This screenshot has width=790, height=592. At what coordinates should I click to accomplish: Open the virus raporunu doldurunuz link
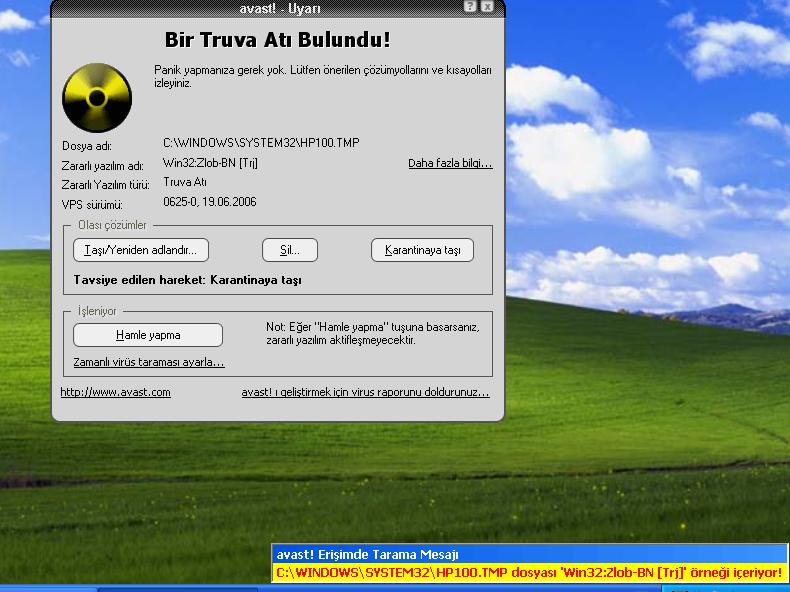(365, 392)
